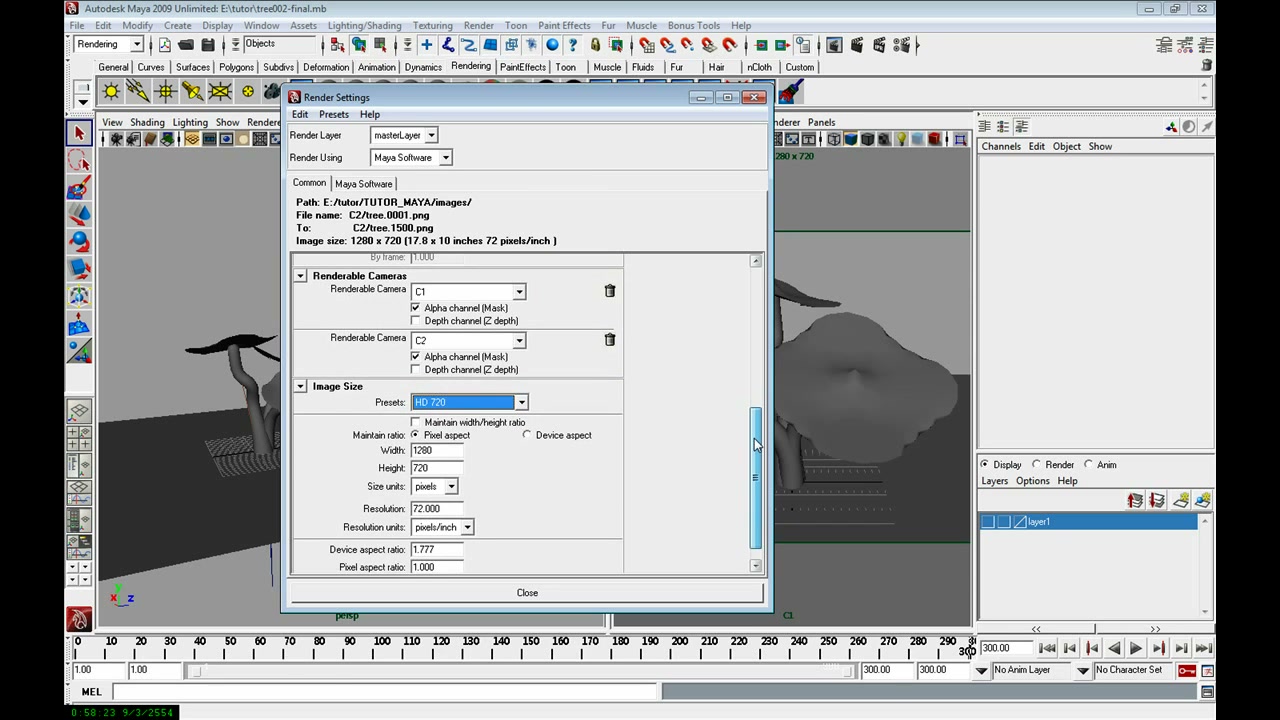Select the Render radio button in layer editor

pos(1036,465)
